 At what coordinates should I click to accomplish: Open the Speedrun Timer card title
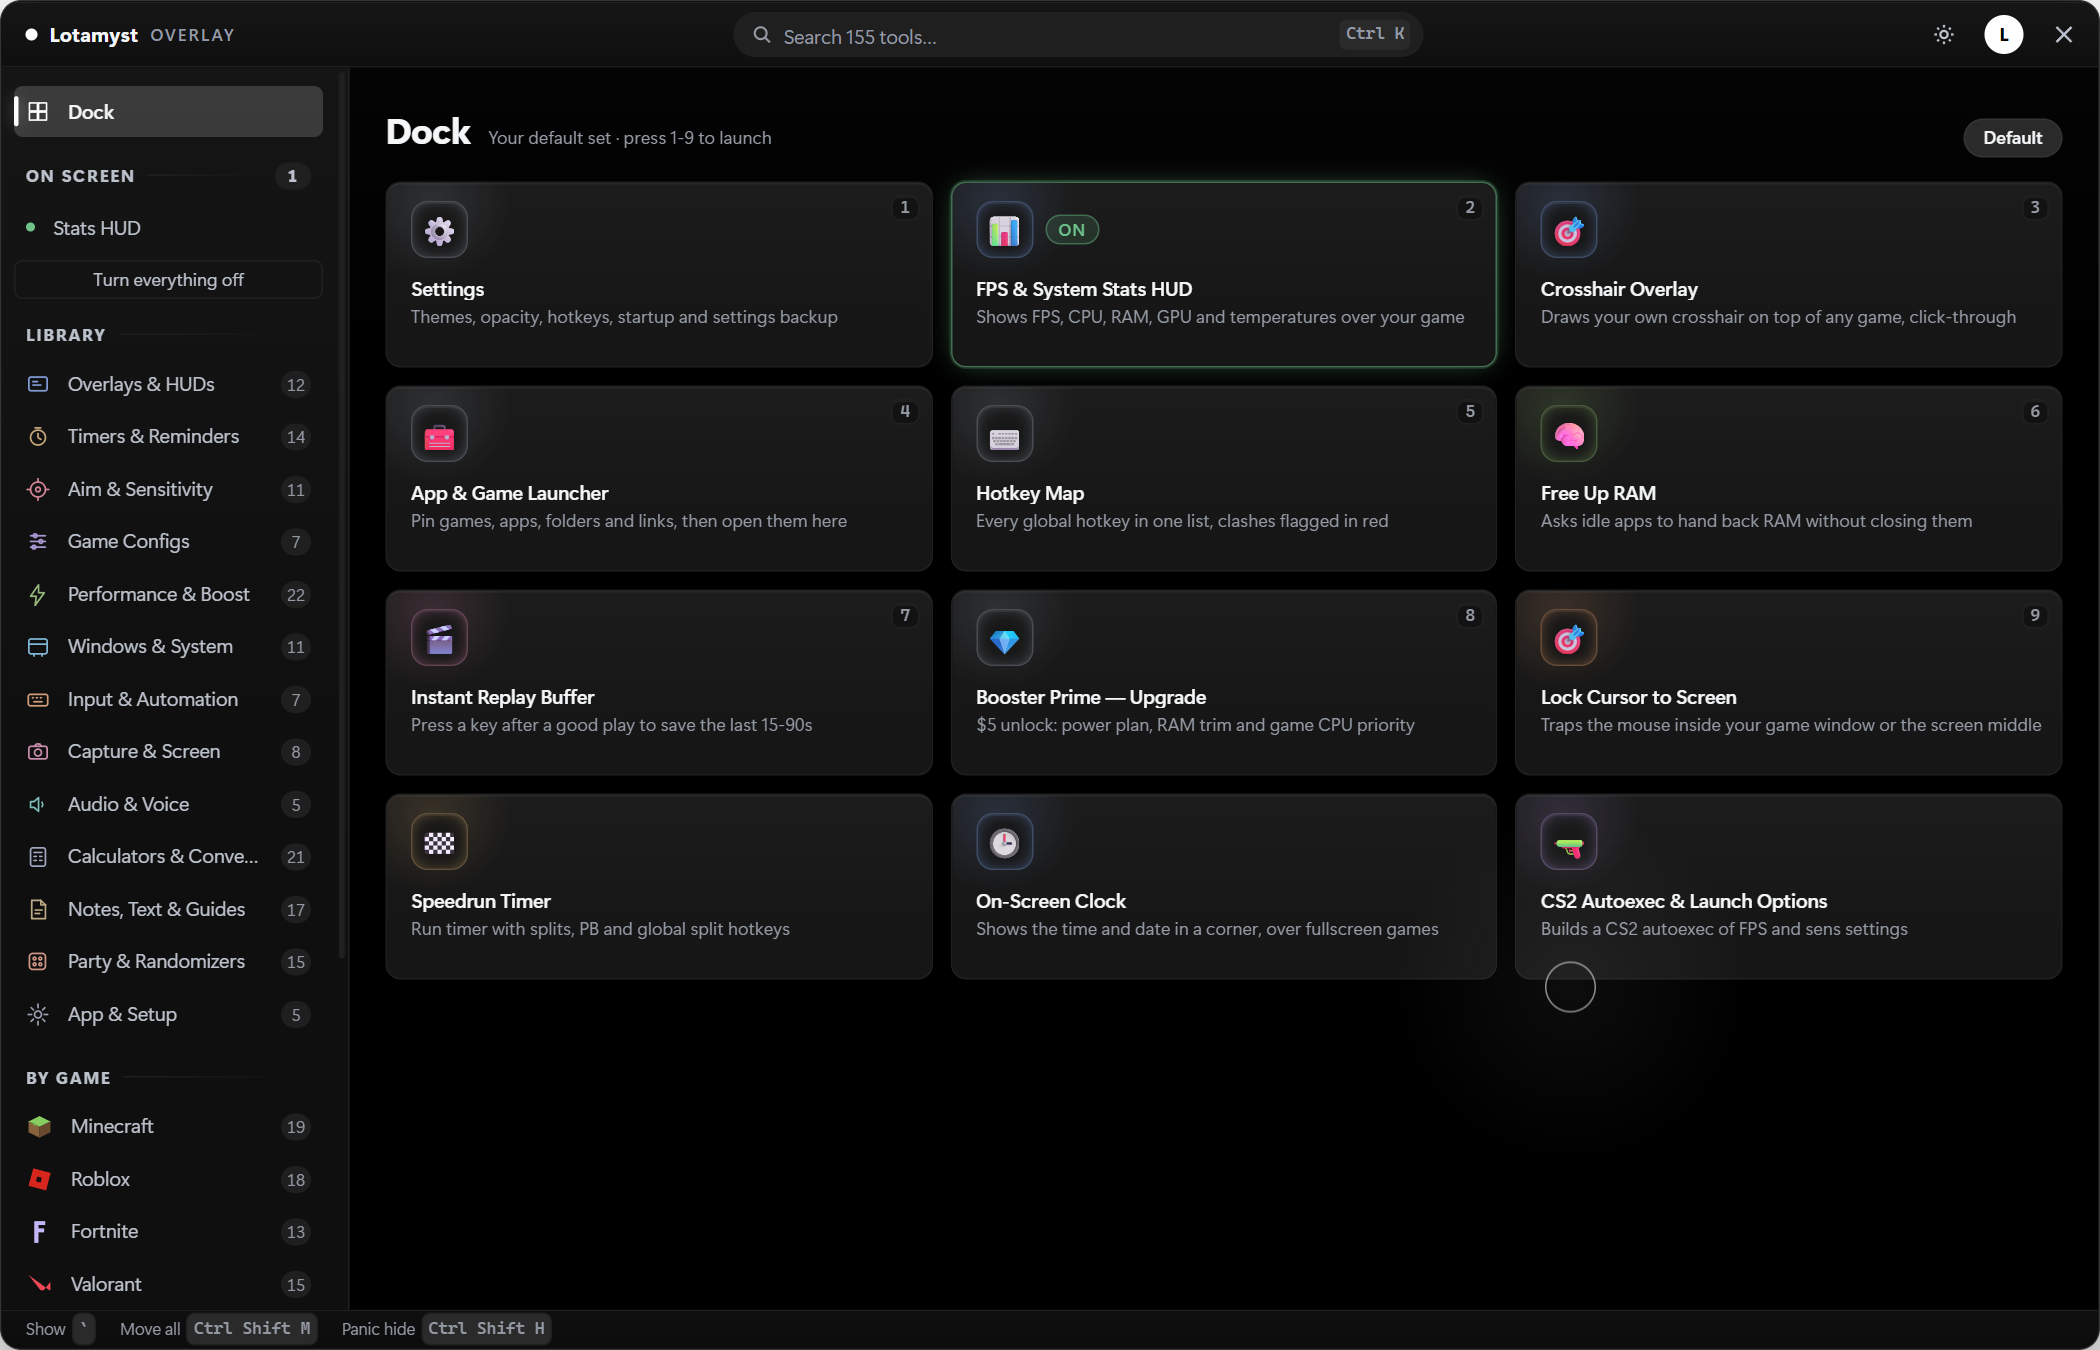[x=480, y=901]
